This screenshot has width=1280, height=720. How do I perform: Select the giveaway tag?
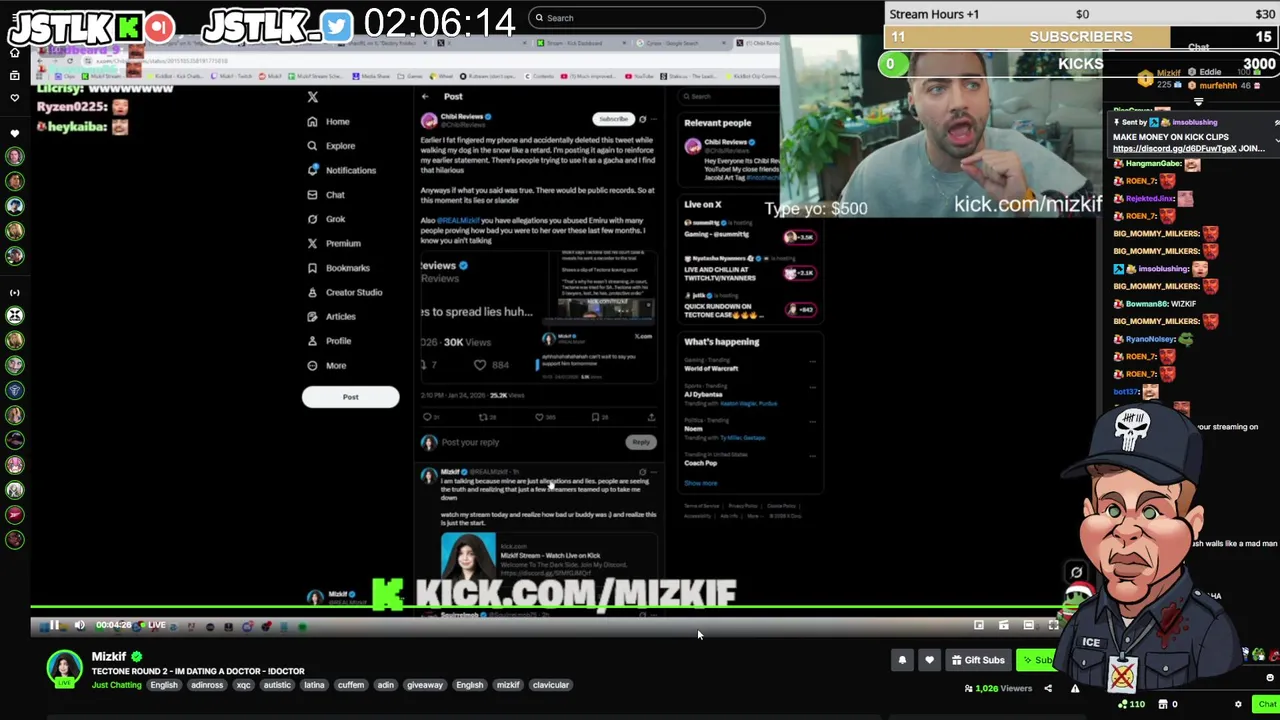(425, 685)
